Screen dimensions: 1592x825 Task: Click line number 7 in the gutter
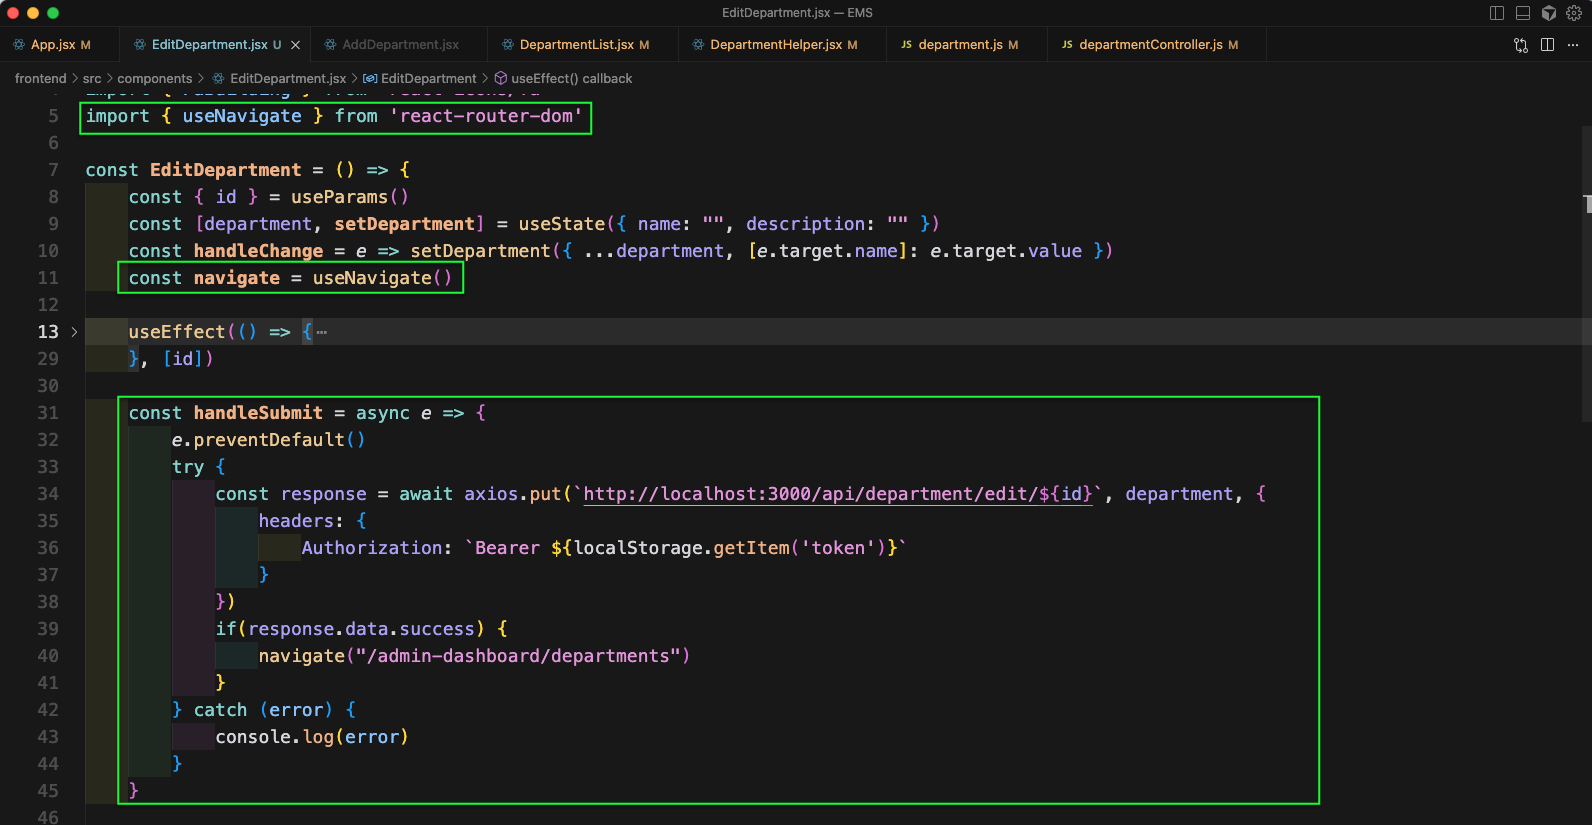[x=53, y=170]
